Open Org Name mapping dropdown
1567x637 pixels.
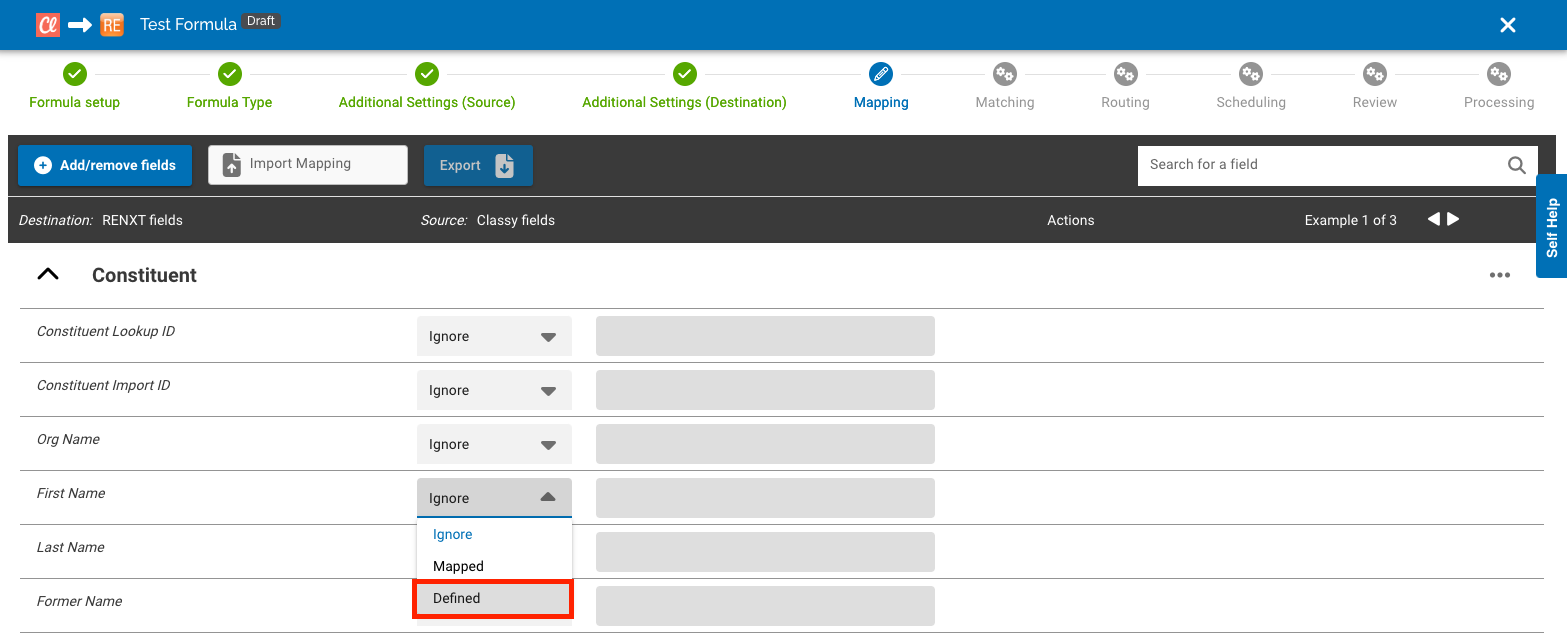[x=494, y=445]
